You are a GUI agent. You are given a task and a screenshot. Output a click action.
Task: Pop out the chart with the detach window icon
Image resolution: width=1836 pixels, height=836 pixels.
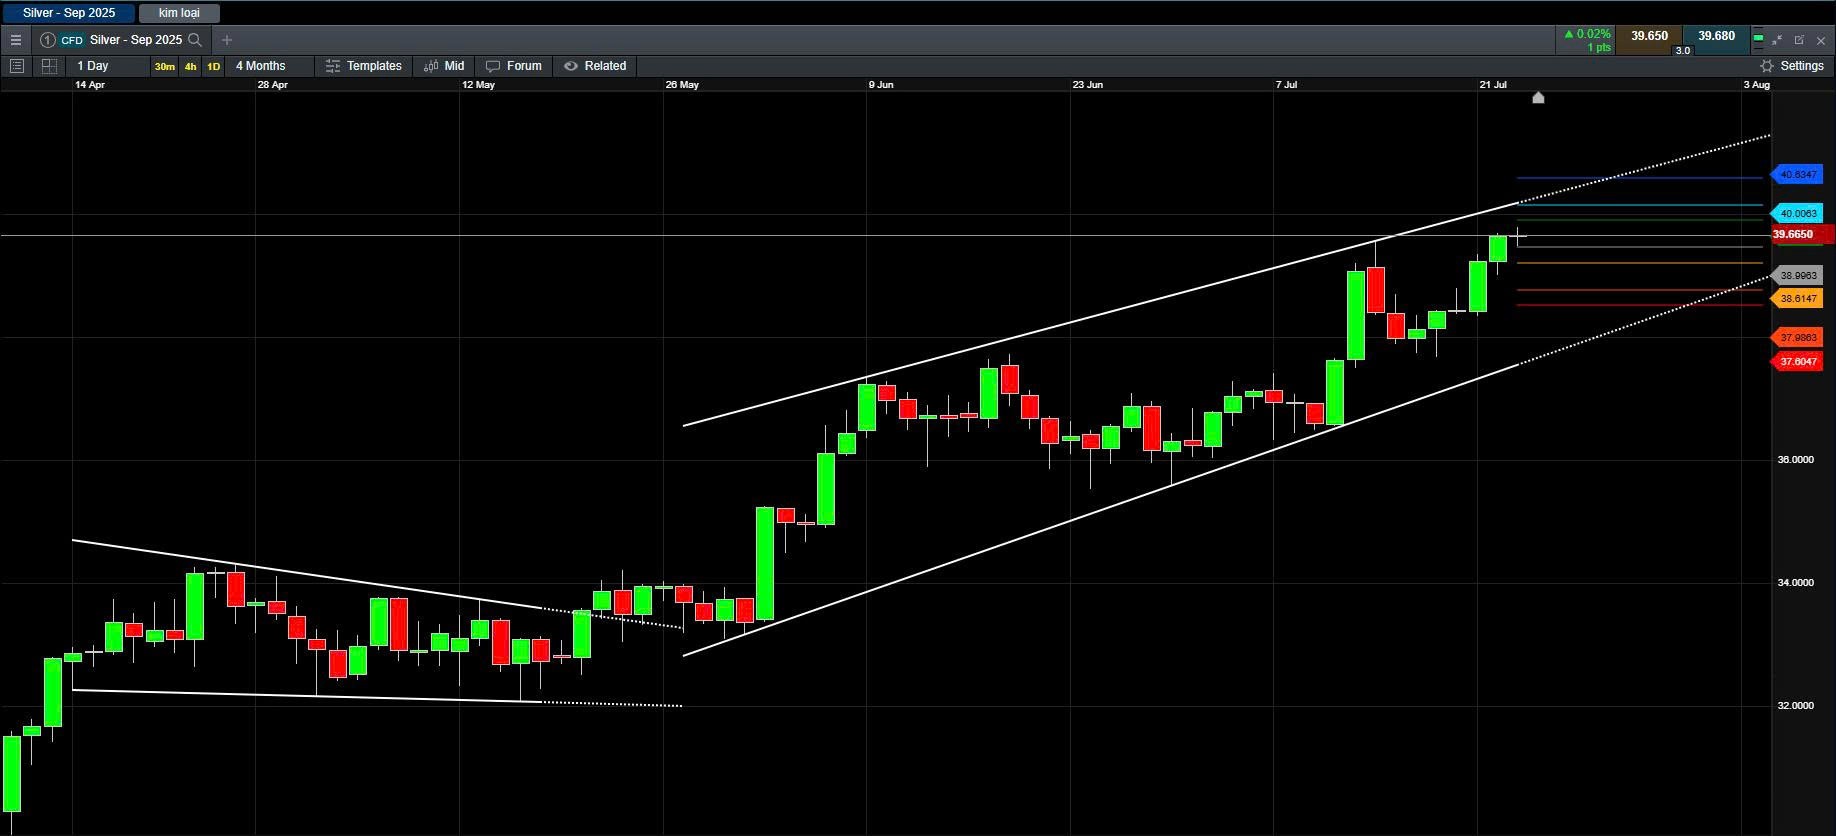click(x=1799, y=40)
